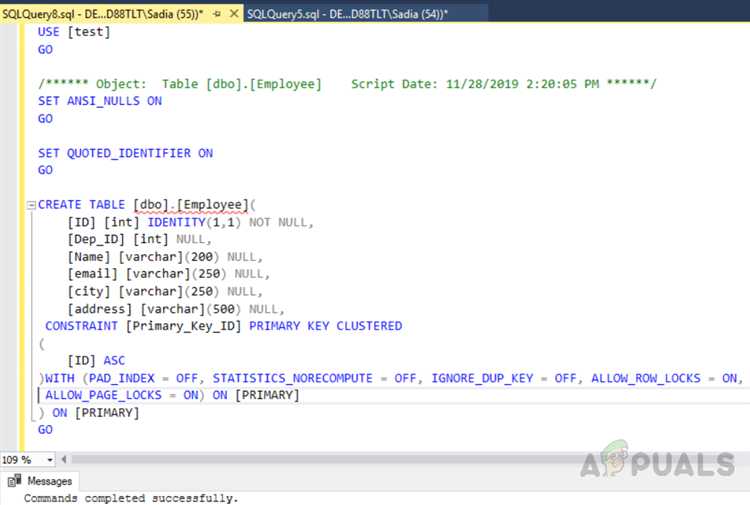The image size is (750, 505).
Task: Pin the SQLQuery8.sql tab
Action: pyautogui.click(x=217, y=14)
